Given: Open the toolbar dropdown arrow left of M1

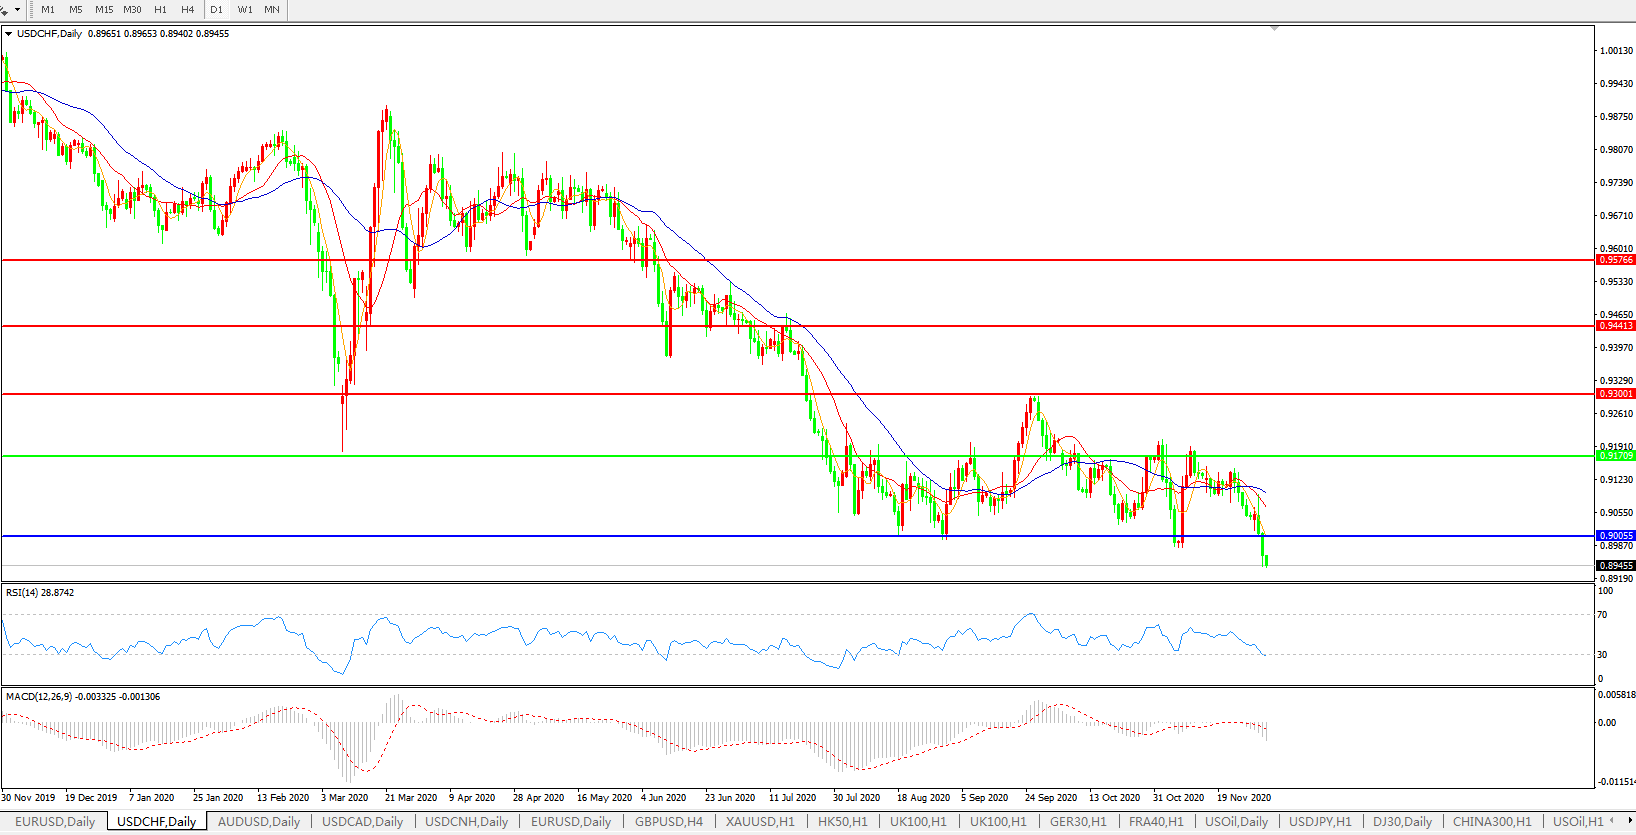Looking at the screenshot, I should (17, 10).
